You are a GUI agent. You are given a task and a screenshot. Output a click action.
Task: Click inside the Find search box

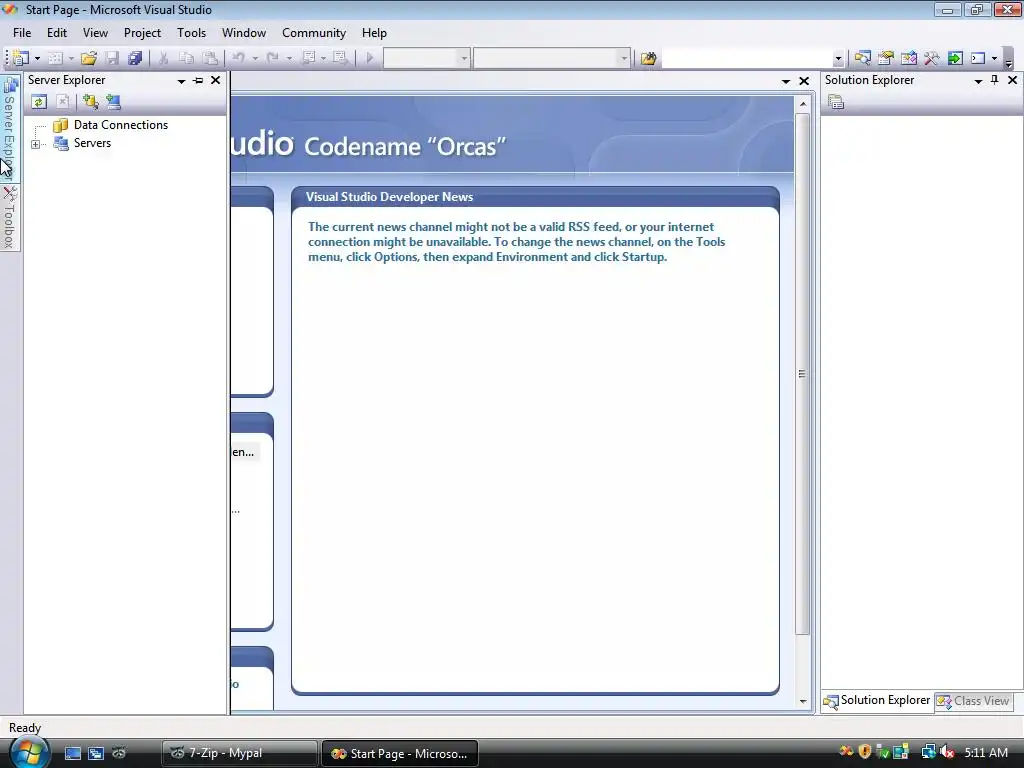tap(746, 58)
